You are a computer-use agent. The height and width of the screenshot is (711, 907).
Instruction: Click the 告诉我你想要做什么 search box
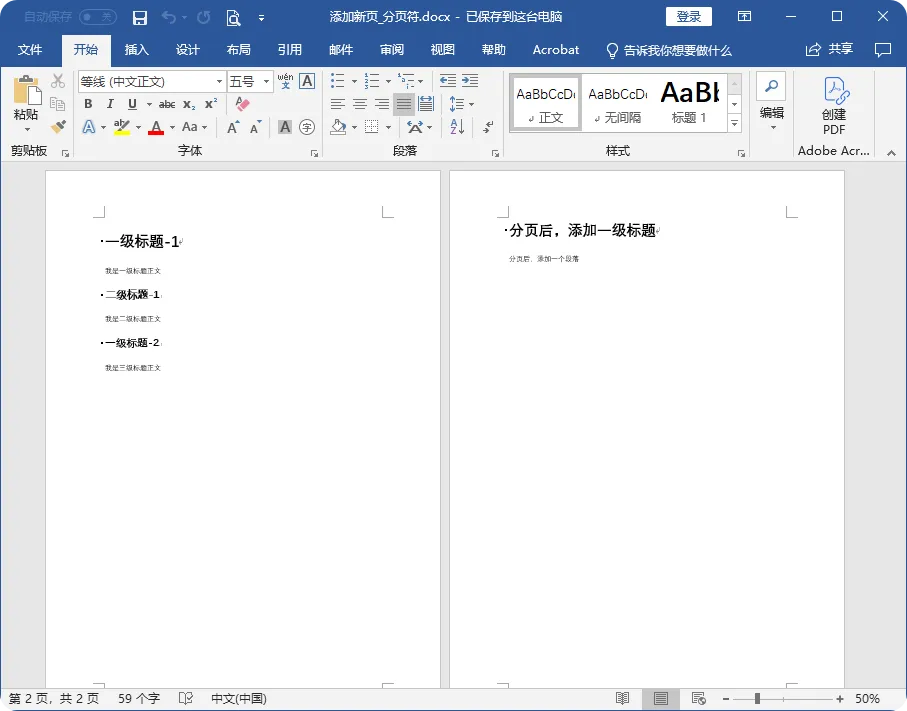point(669,50)
